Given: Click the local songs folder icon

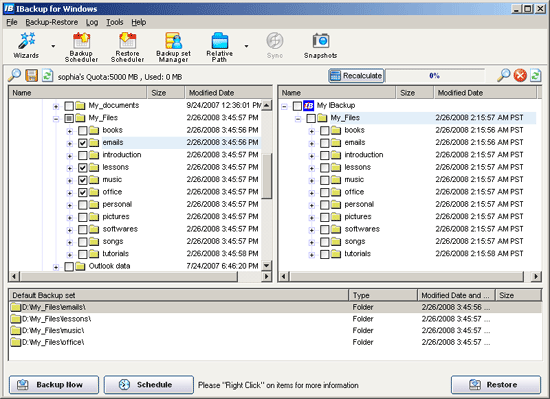Looking at the screenshot, I should click(94, 242).
